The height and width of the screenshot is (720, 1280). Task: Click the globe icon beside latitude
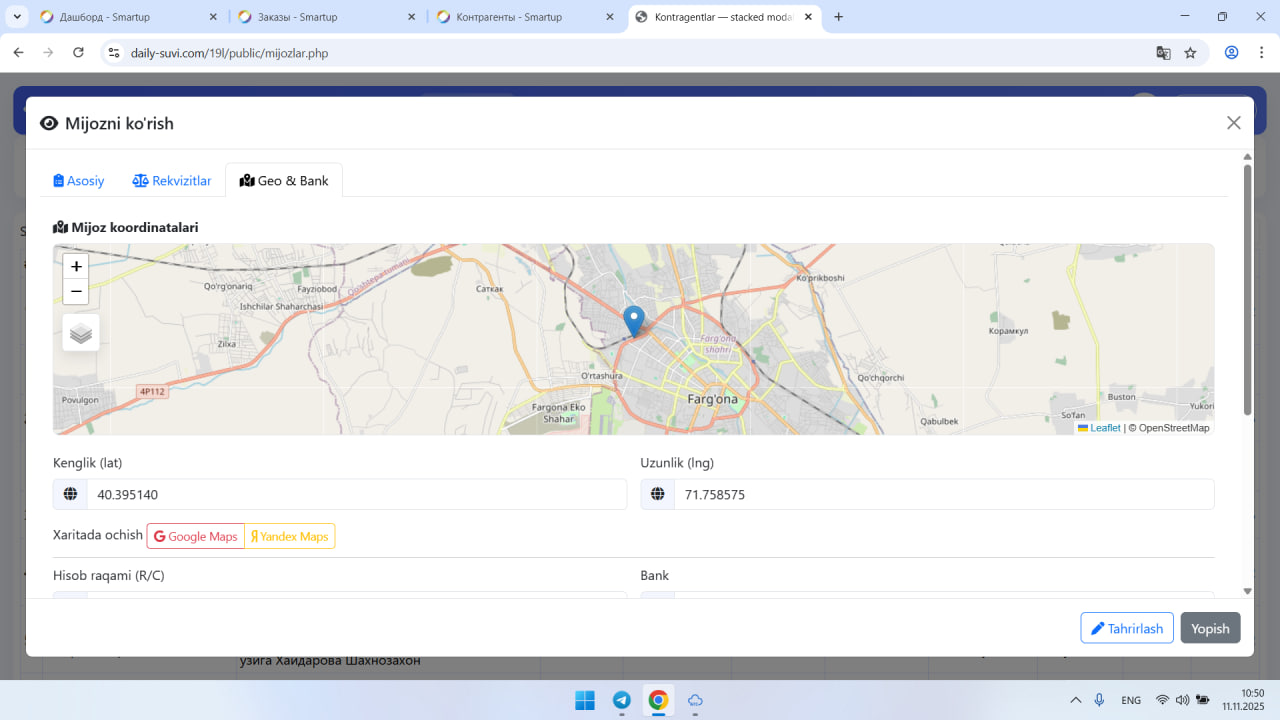70,495
